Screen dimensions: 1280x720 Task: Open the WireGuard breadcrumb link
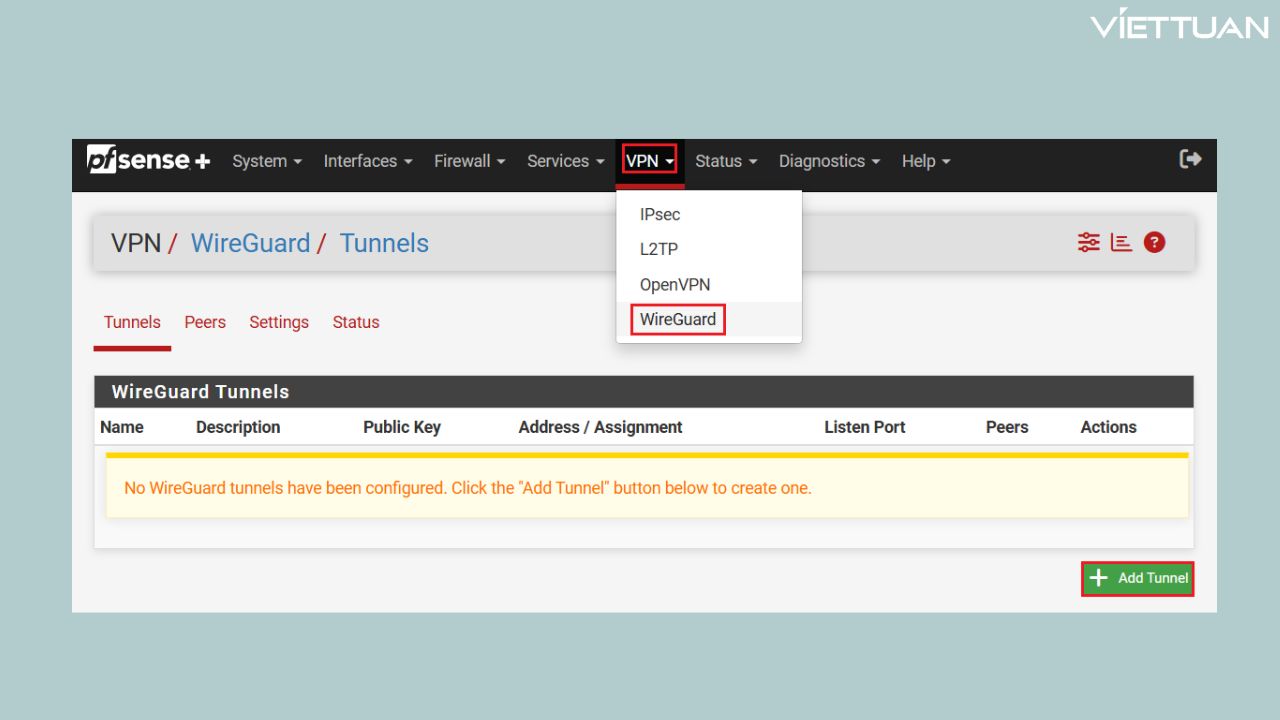pos(250,243)
